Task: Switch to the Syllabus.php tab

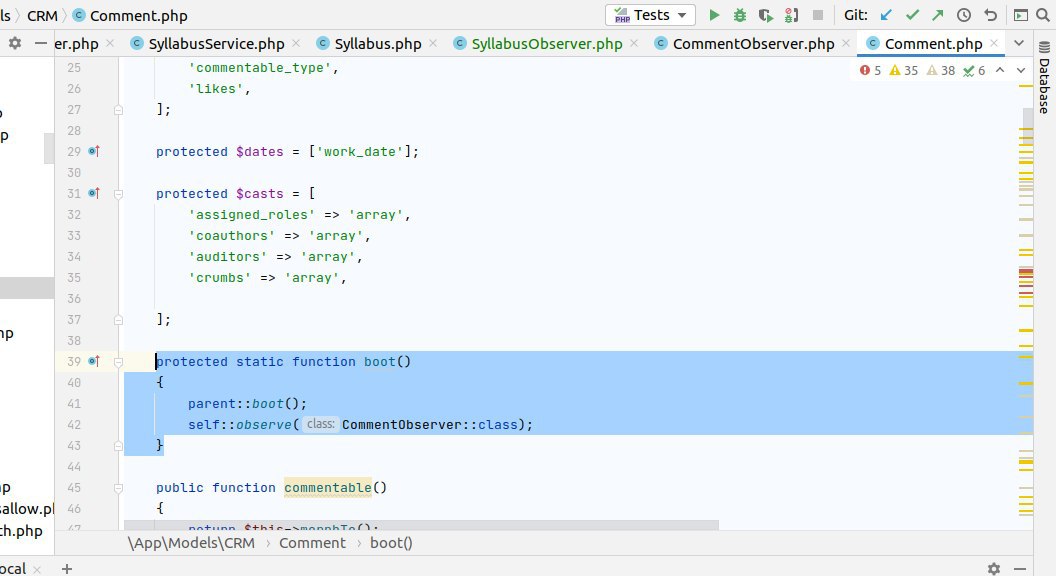Action: (378, 44)
